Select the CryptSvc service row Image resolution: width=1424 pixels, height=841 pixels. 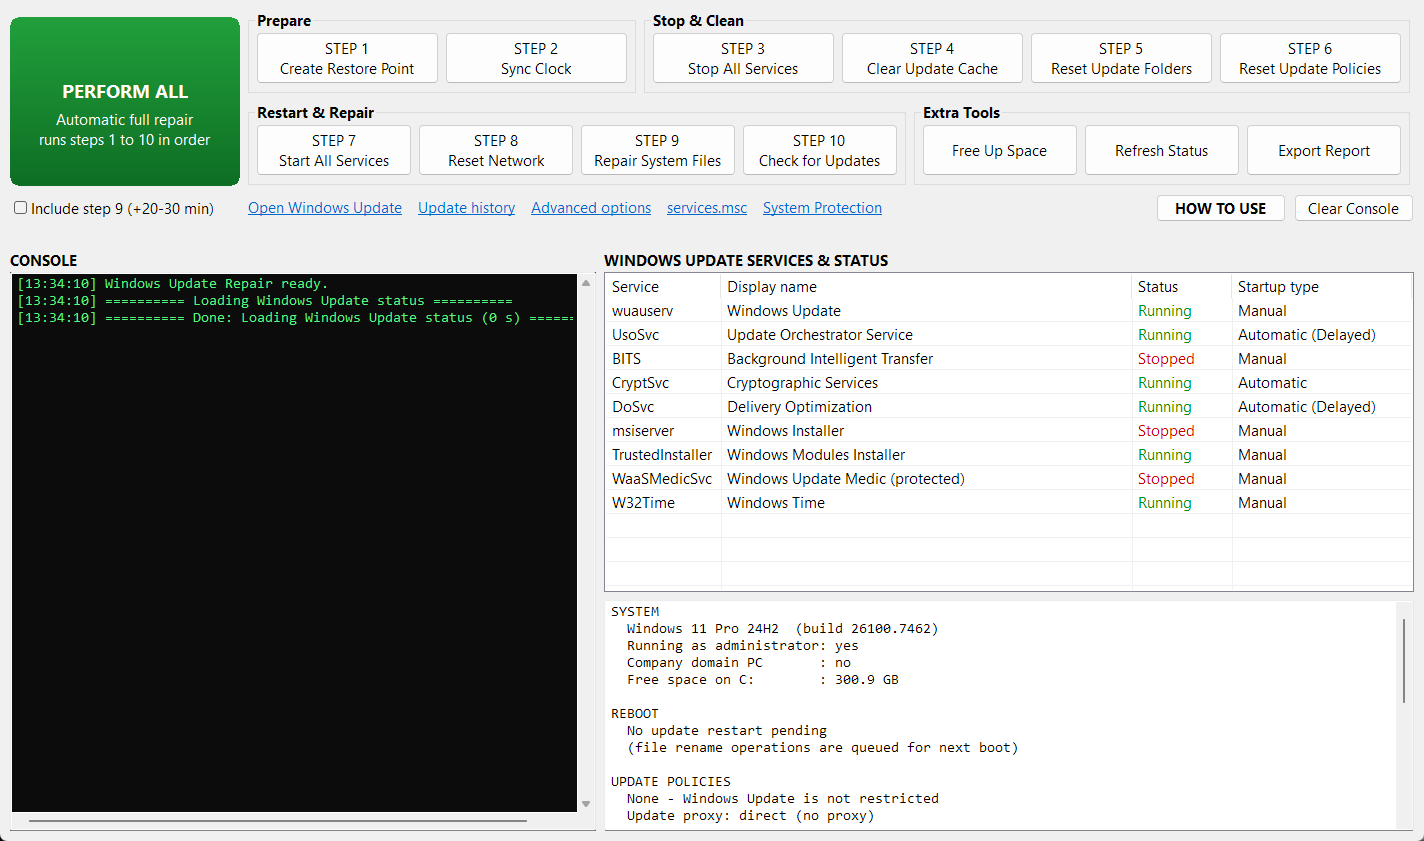1009,383
